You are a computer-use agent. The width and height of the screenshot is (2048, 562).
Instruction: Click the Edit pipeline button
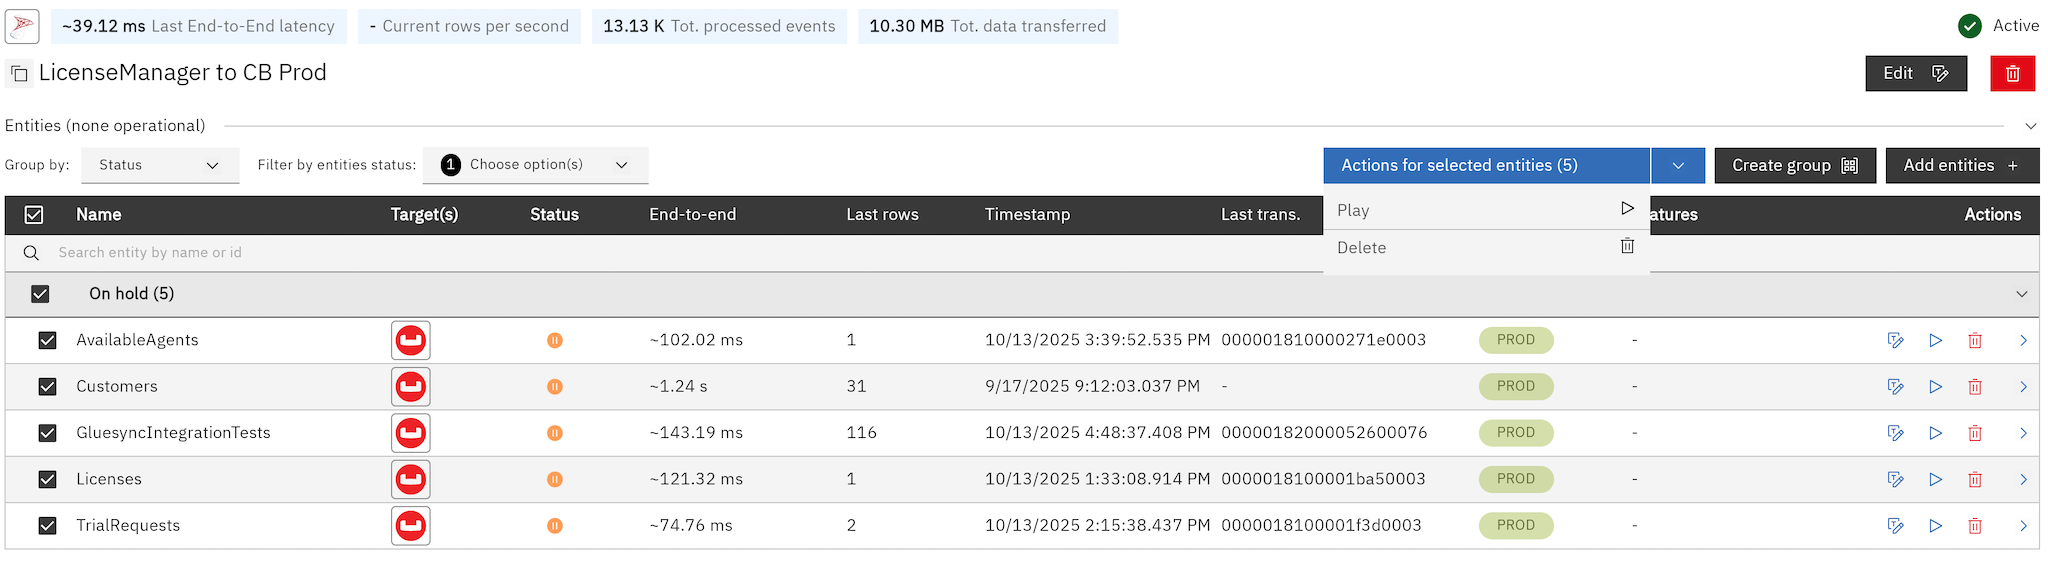tap(1916, 73)
